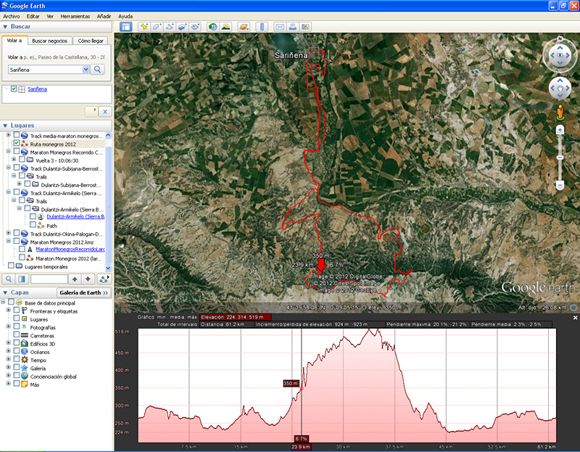Open the Ayuda menu
Viewport: 580px width, 452px height.
(125, 16)
